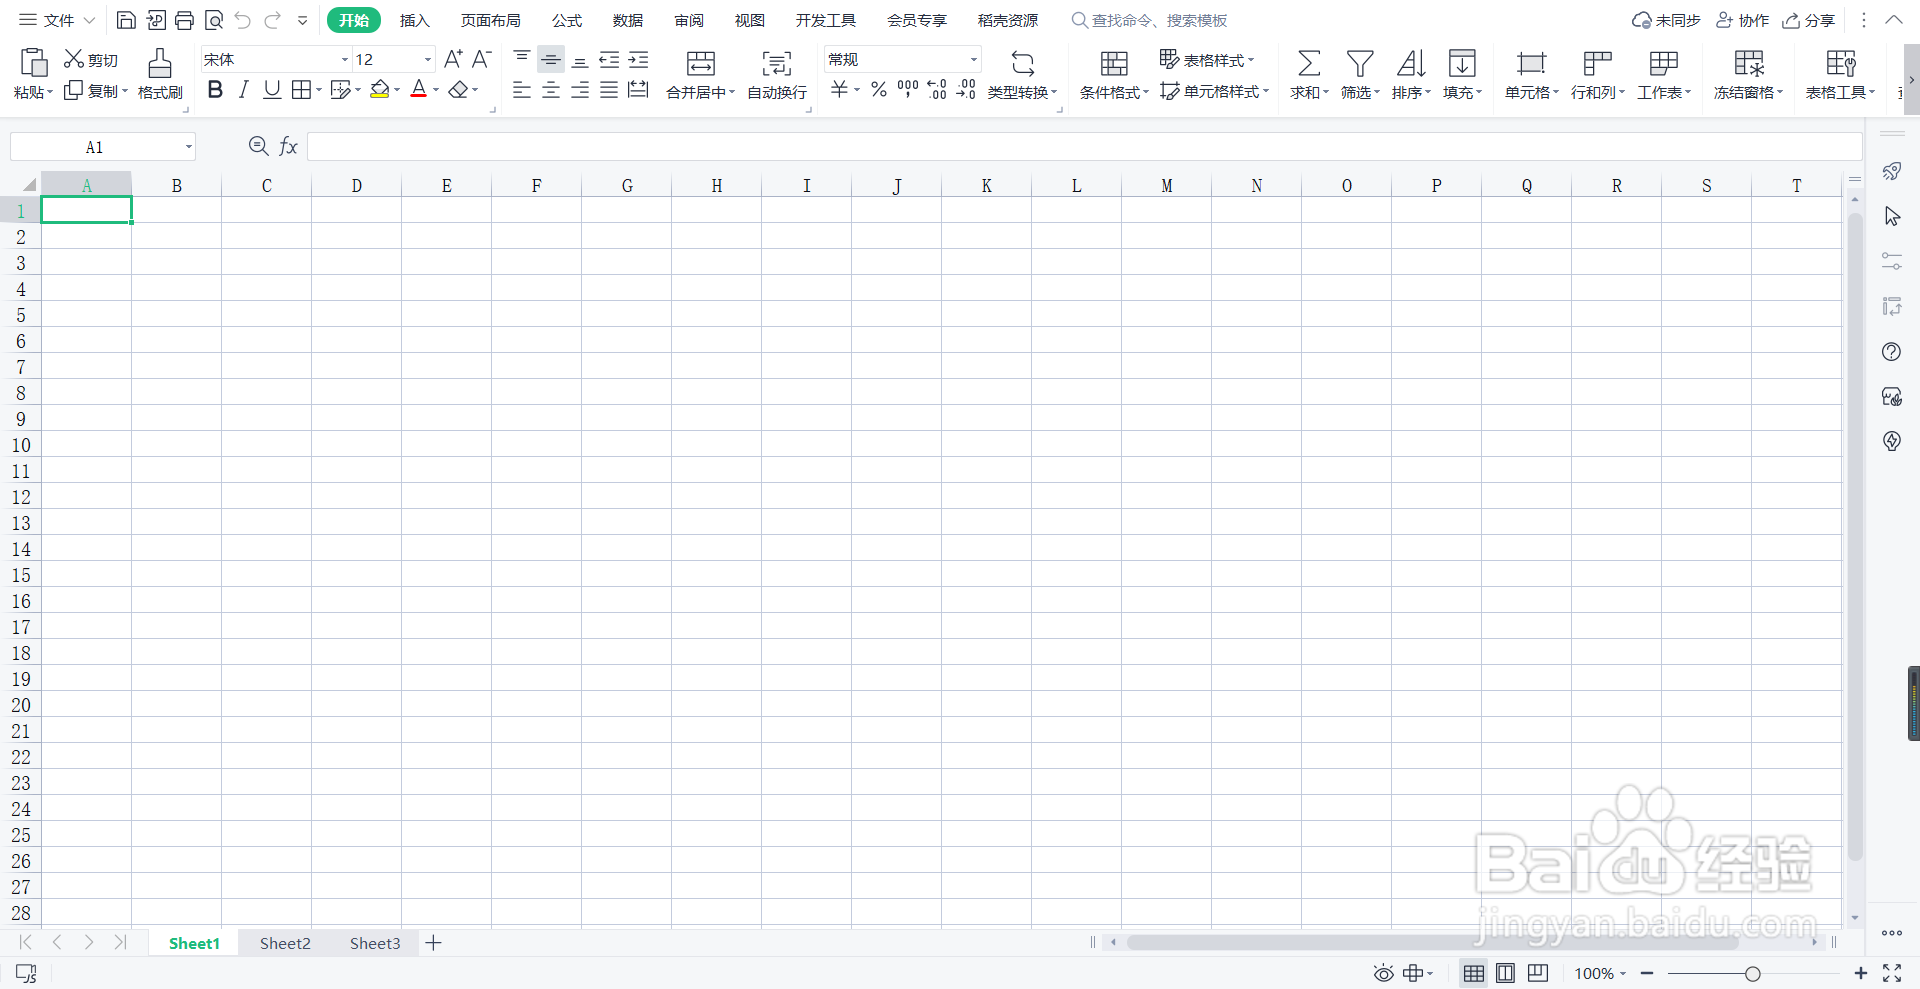Expand the Name Box dropdown arrow
Screen dimensions: 1920x989
188,147
